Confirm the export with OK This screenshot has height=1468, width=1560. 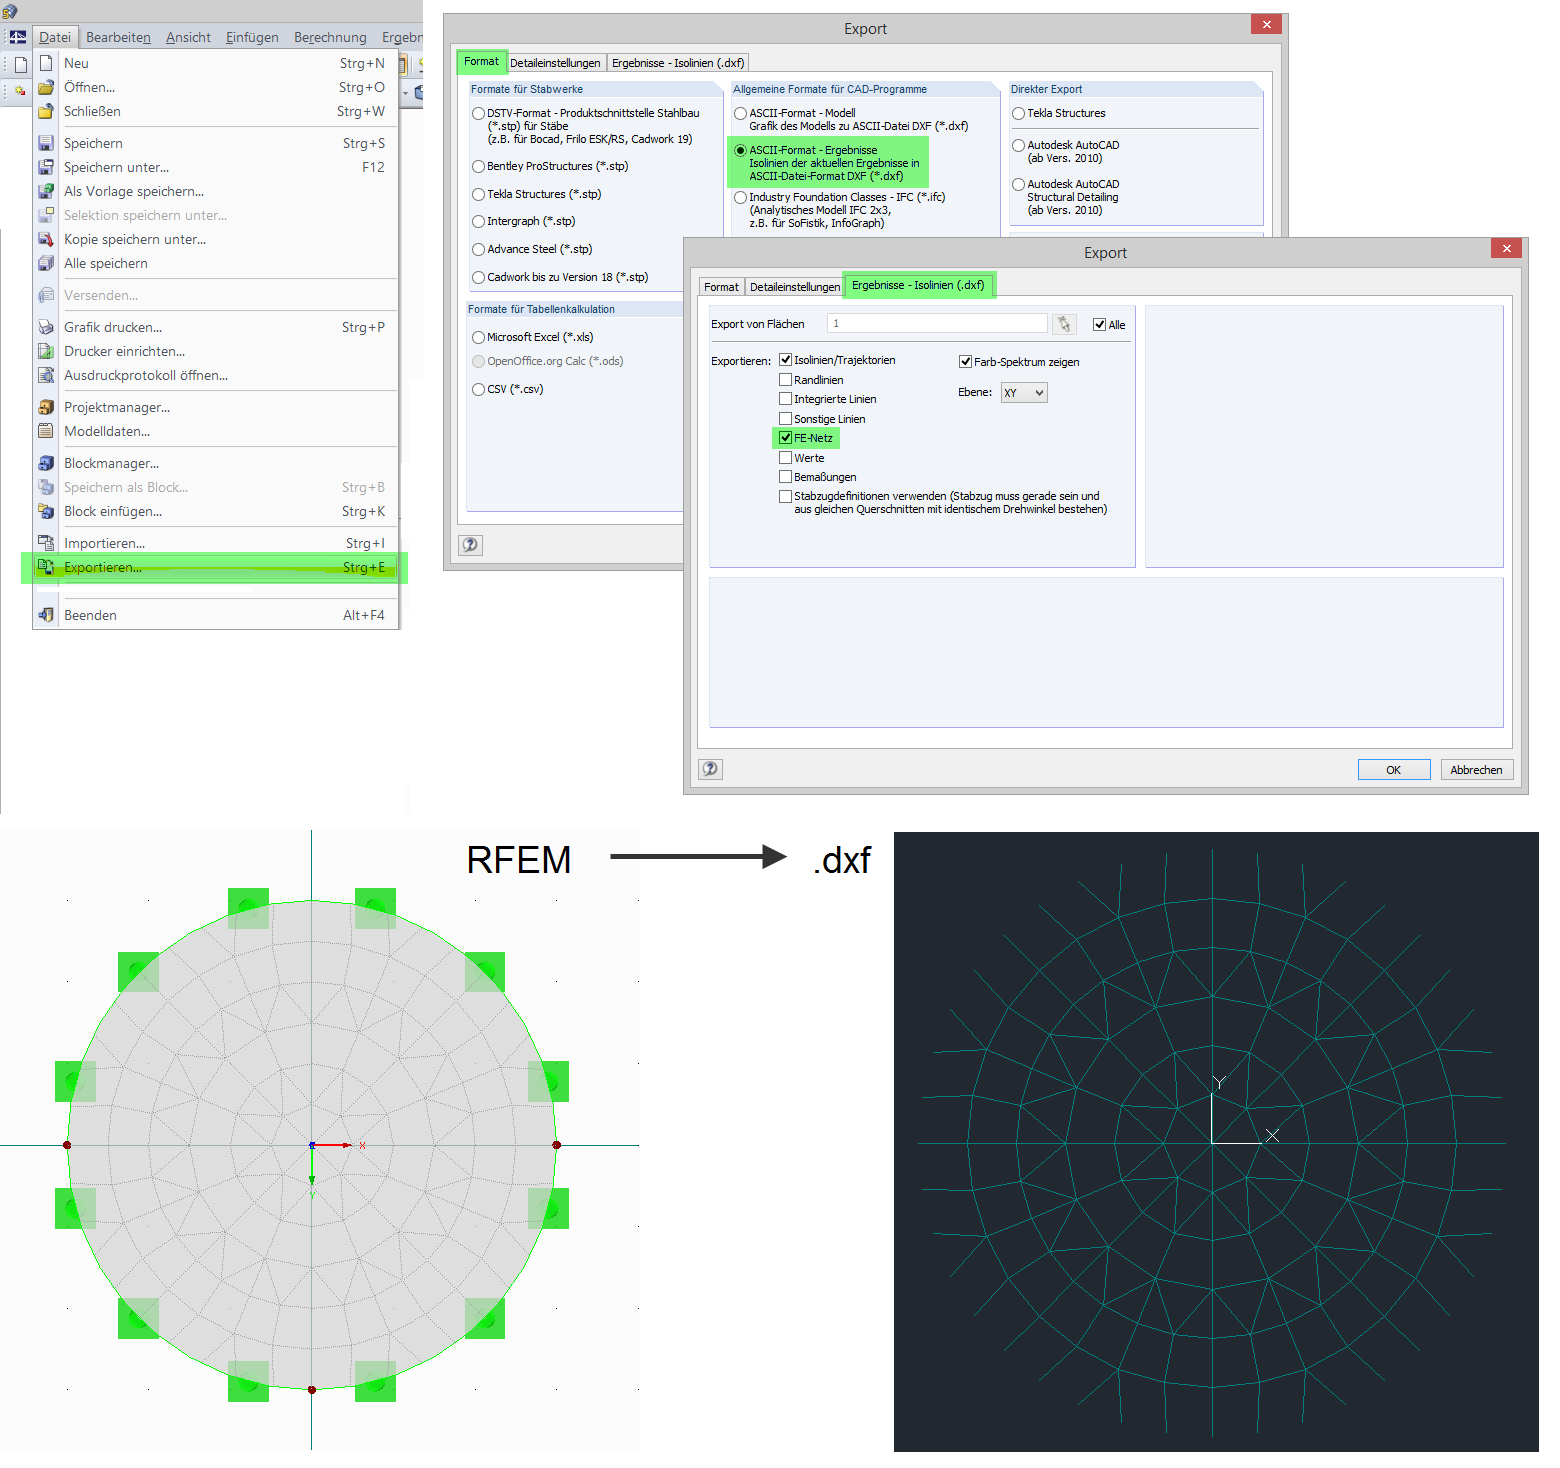(1393, 769)
